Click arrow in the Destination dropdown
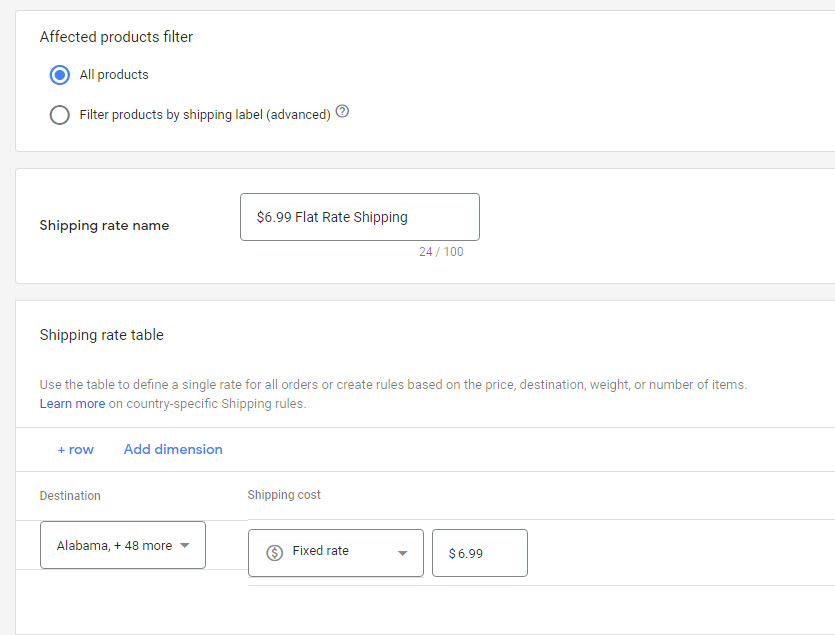 [185, 546]
